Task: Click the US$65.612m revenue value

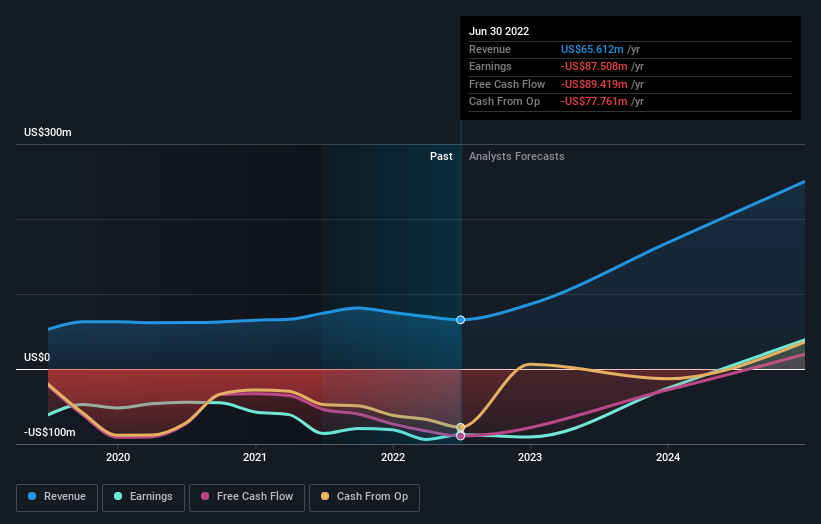Action: pyautogui.click(x=592, y=49)
